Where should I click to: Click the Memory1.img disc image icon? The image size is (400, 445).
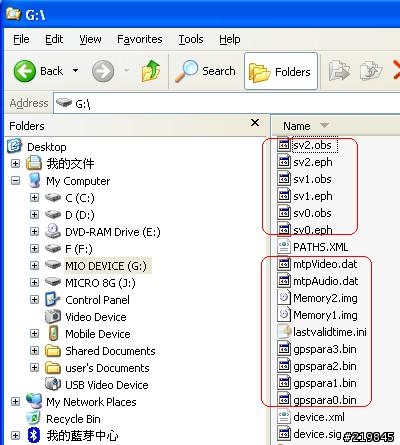(284, 315)
